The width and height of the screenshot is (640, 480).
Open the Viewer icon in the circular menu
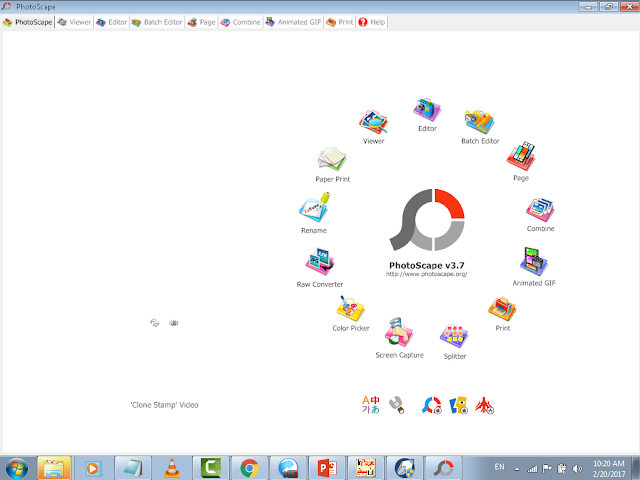click(373, 122)
